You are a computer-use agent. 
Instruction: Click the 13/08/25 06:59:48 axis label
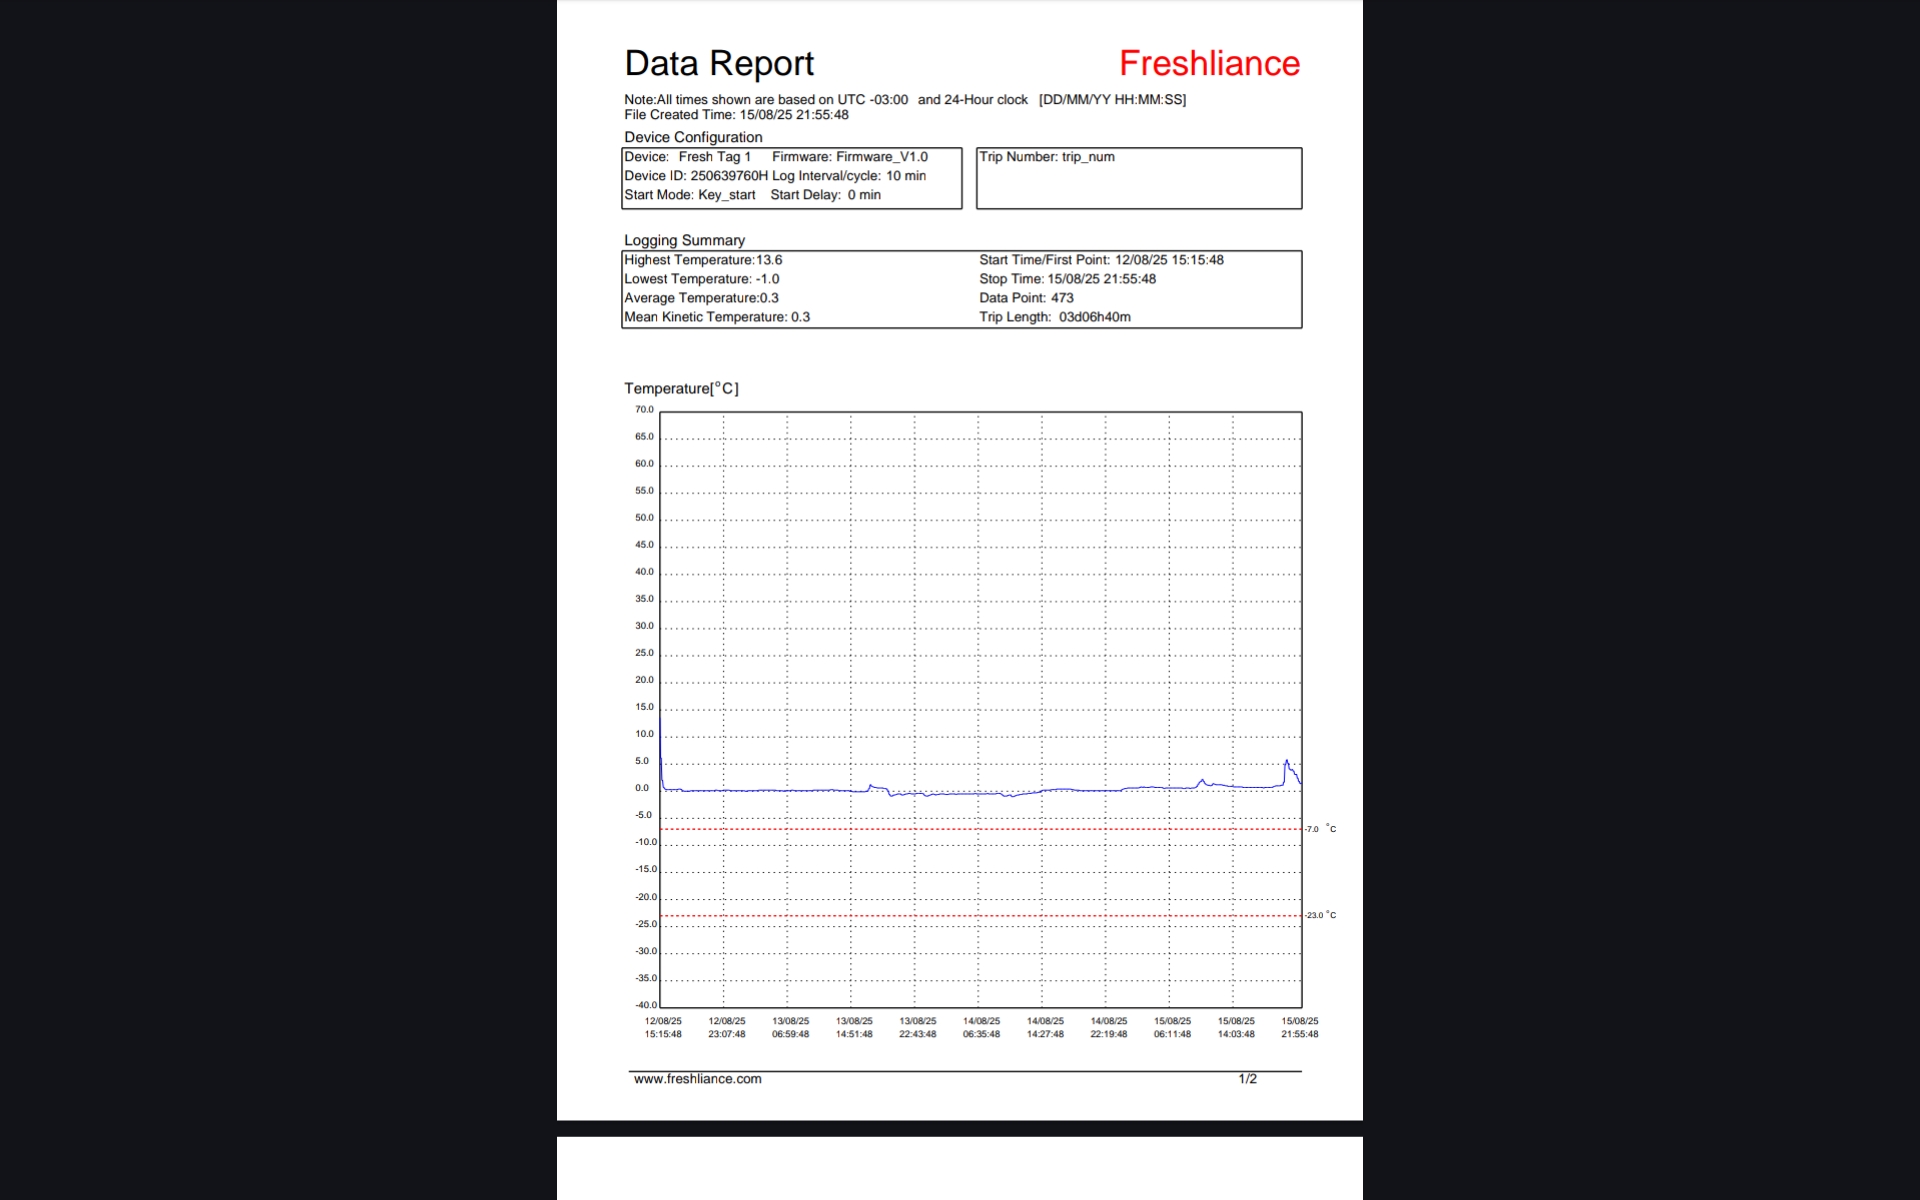(790, 1028)
